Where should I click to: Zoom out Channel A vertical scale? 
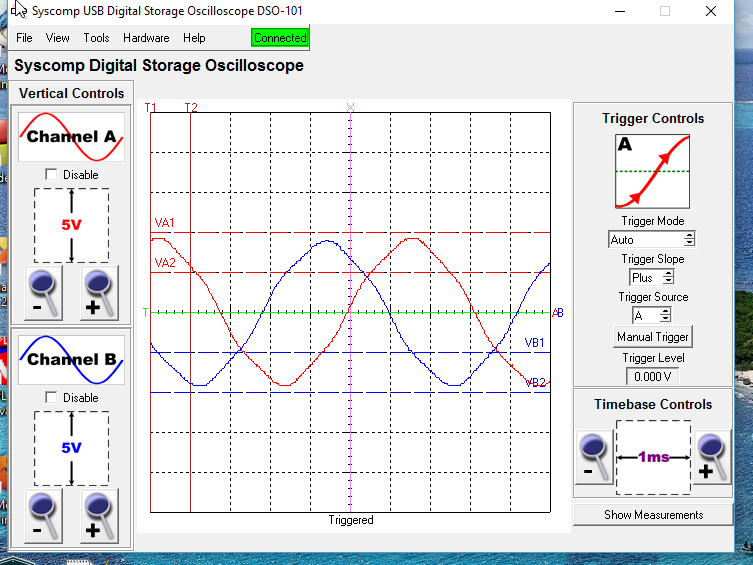click(44, 293)
